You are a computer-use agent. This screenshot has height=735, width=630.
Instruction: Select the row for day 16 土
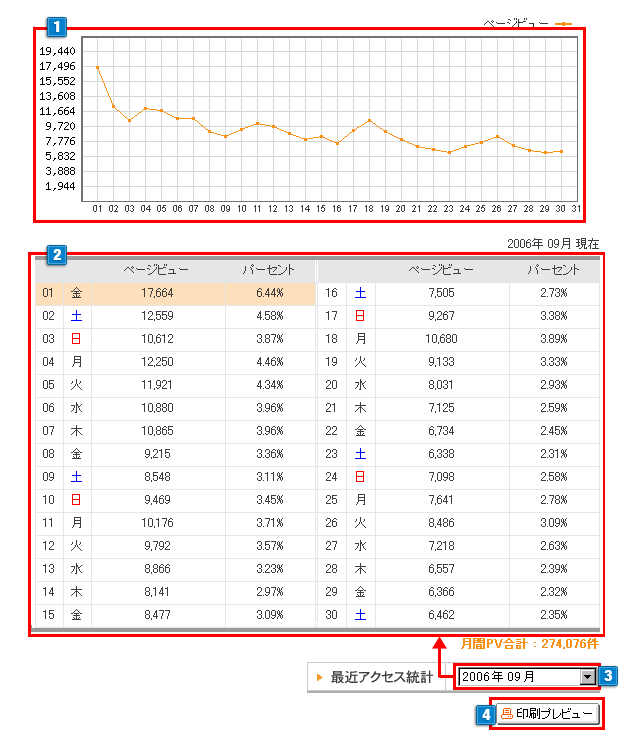coord(459,293)
